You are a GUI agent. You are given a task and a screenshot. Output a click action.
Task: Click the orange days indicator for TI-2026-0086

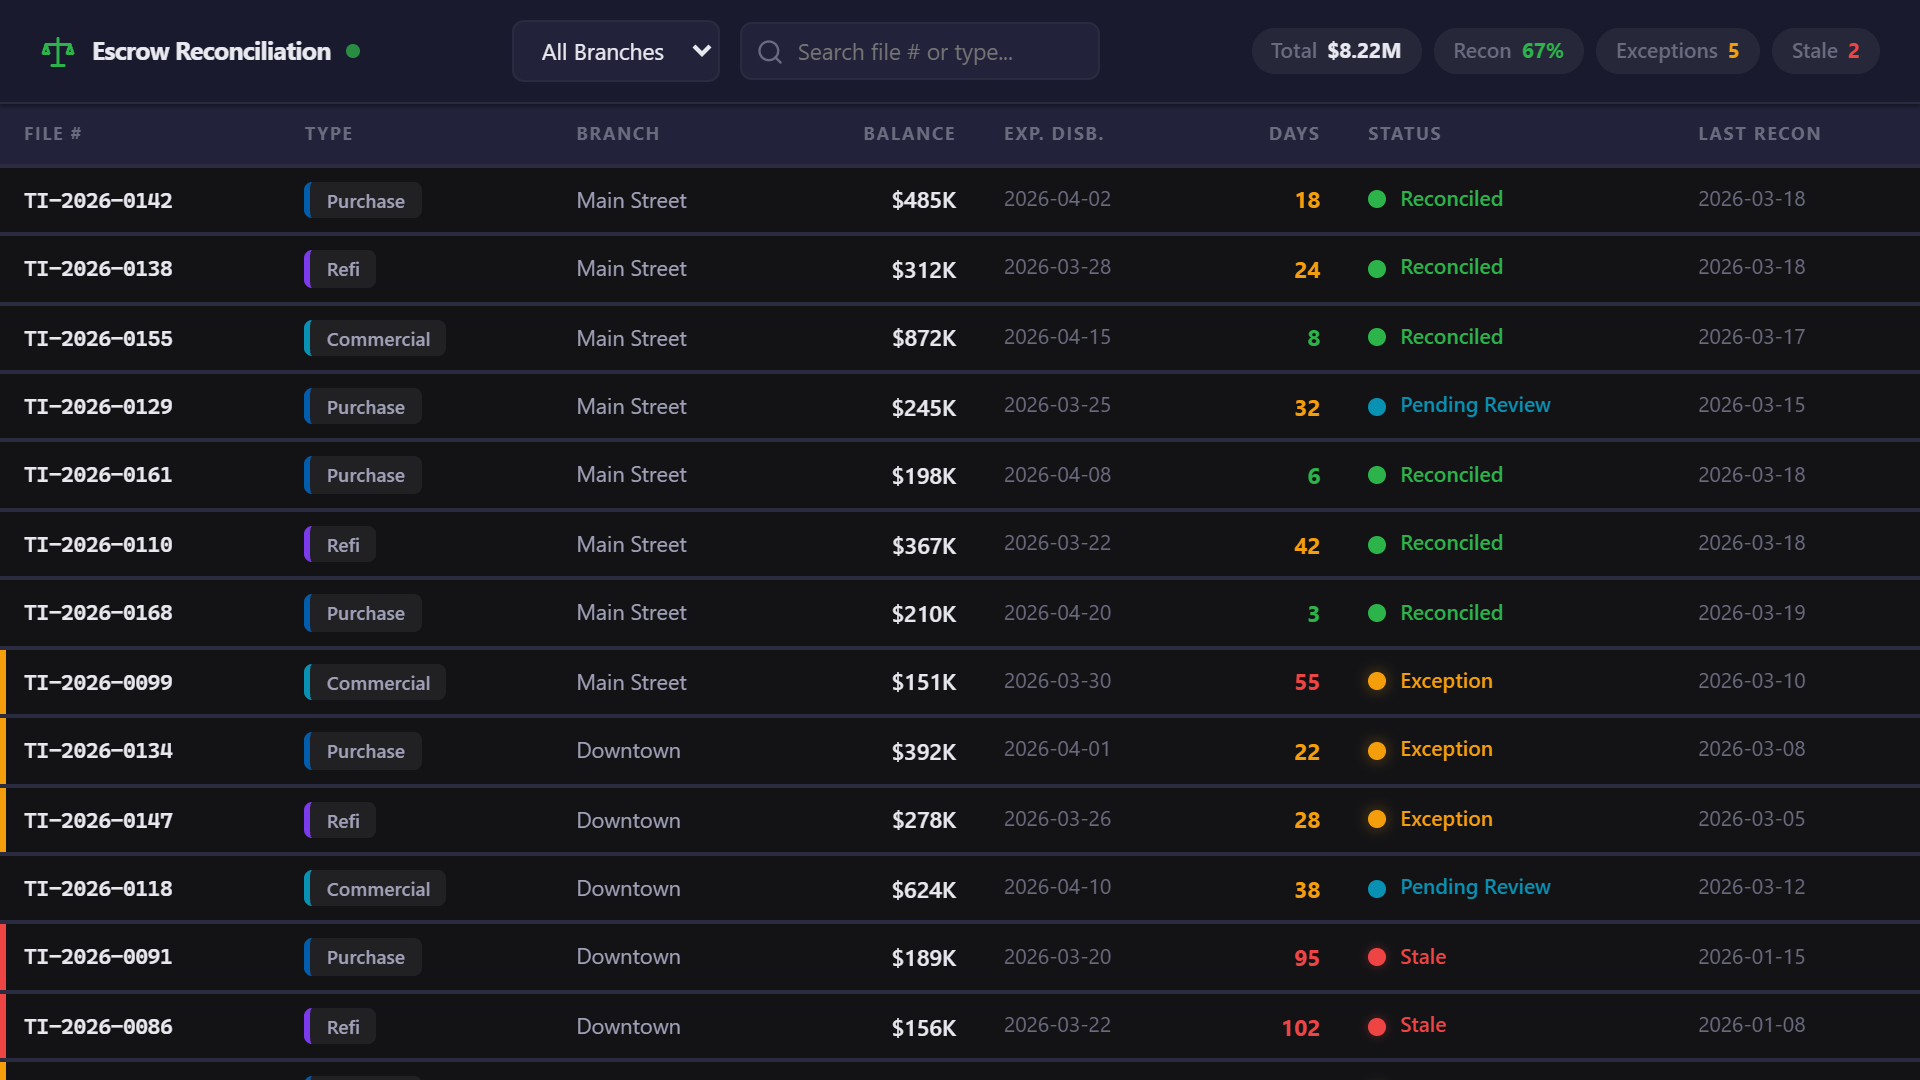(x=1300, y=1027)
